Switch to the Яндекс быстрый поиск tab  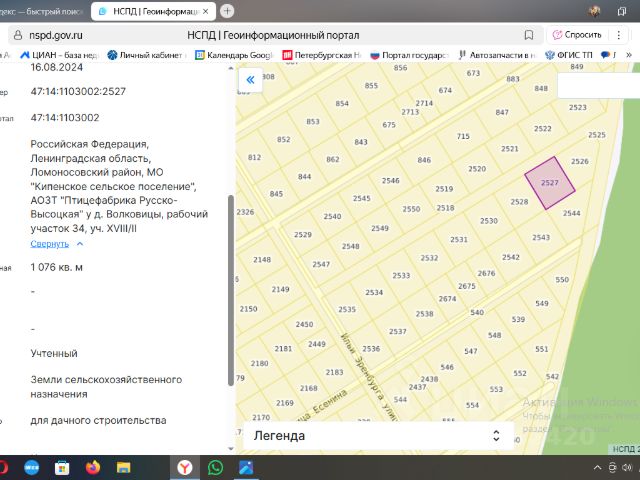tap(41, 11)
